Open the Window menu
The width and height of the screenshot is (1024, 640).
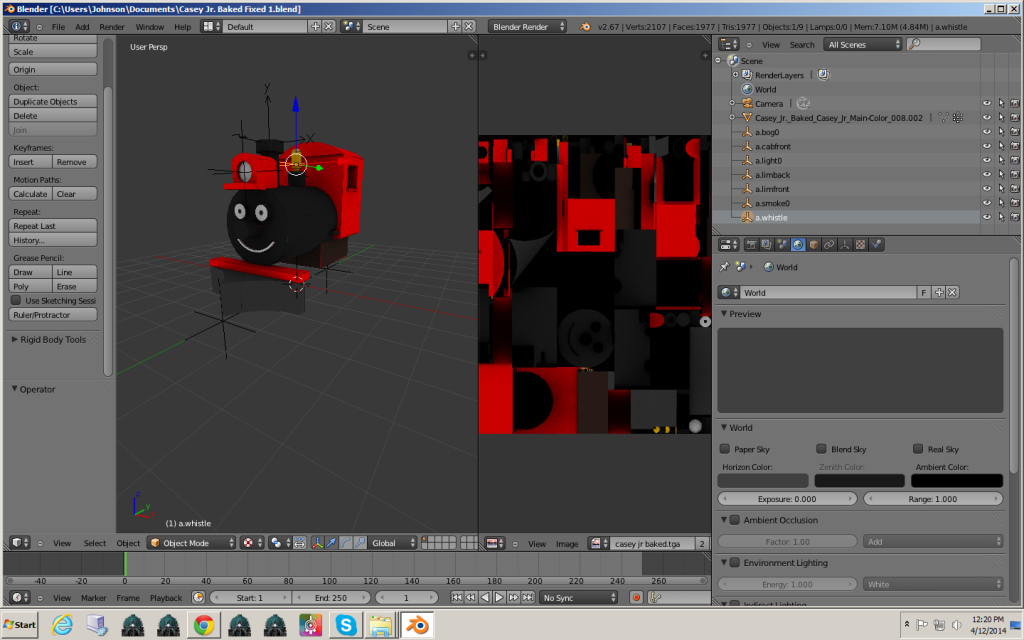150,27
